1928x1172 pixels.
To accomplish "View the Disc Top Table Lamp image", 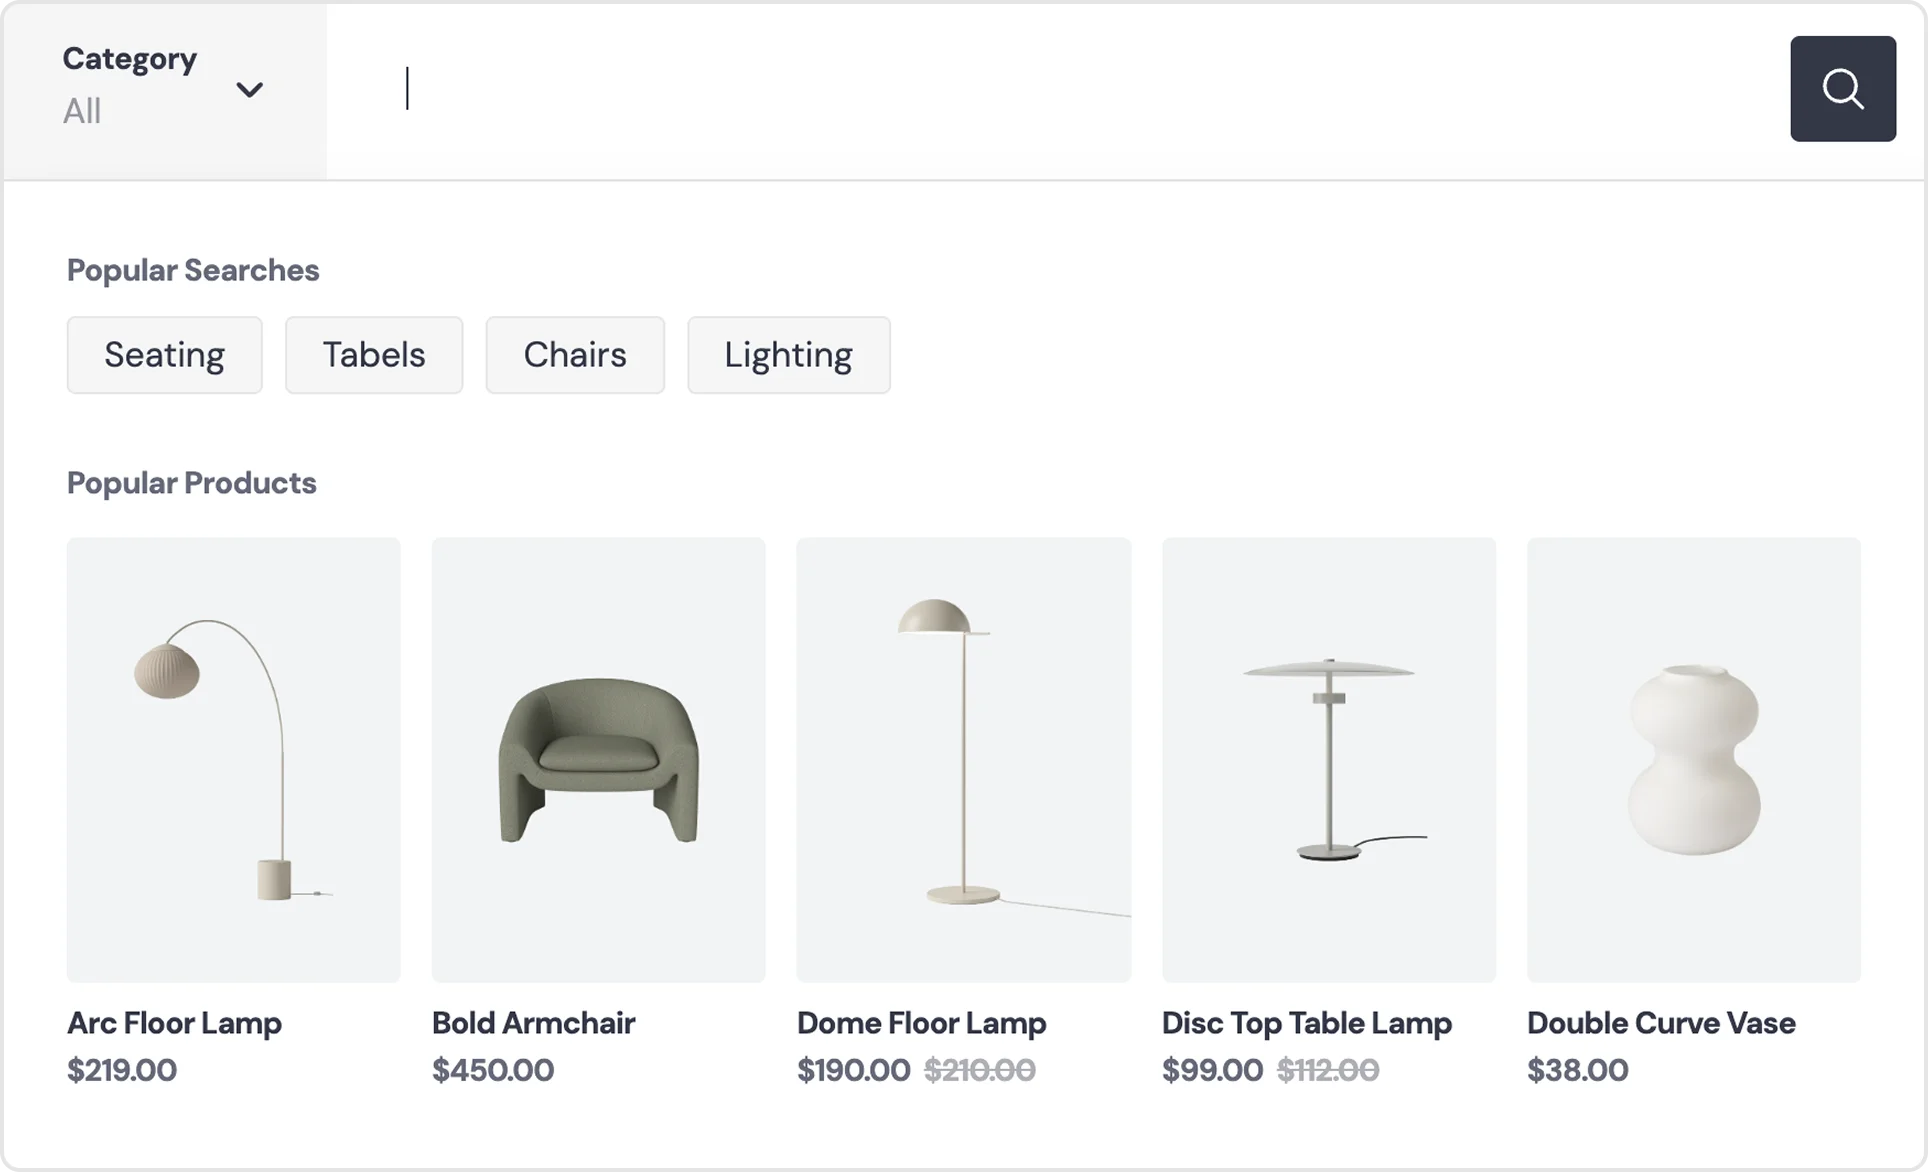I will (x=1328, y=759).
